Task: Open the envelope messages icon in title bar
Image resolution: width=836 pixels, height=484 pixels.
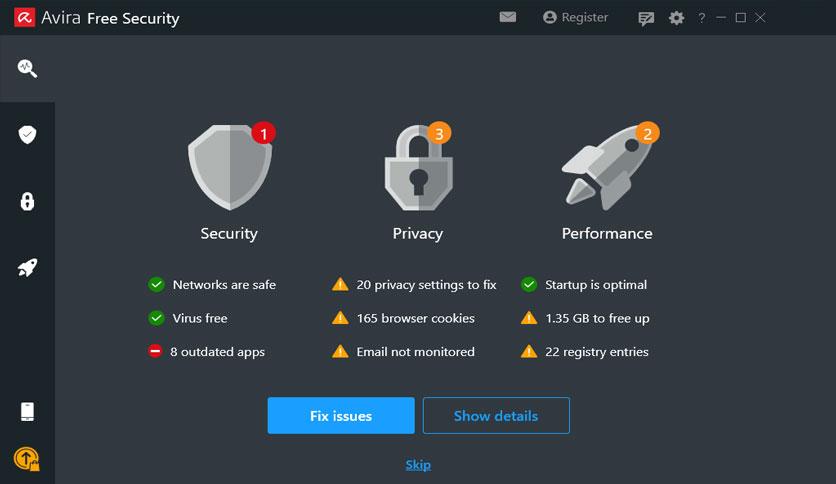Action: point(508,17)
